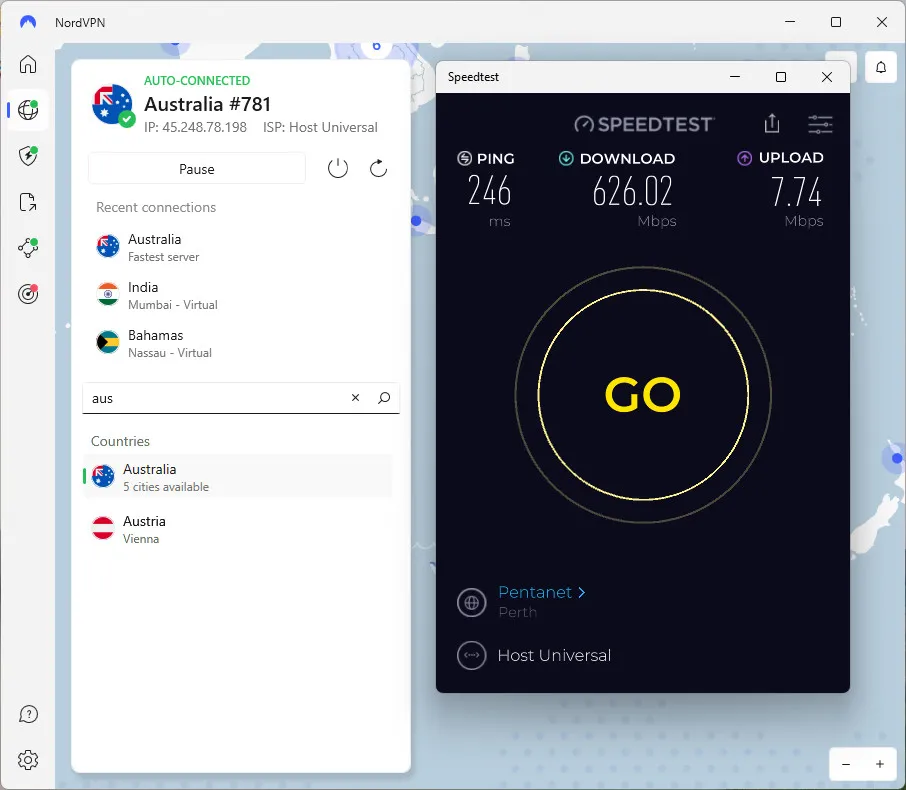Open Dark Web Monitor target icon

point(27,294)
